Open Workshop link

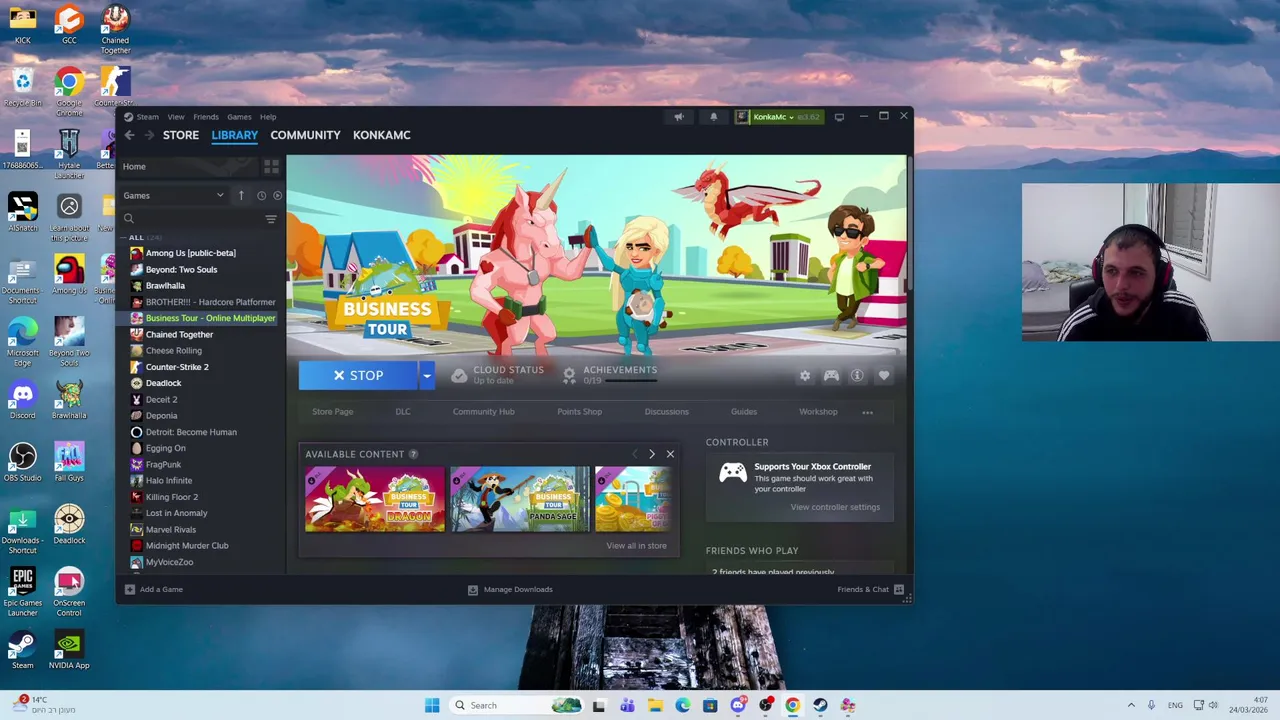[818, 412]
